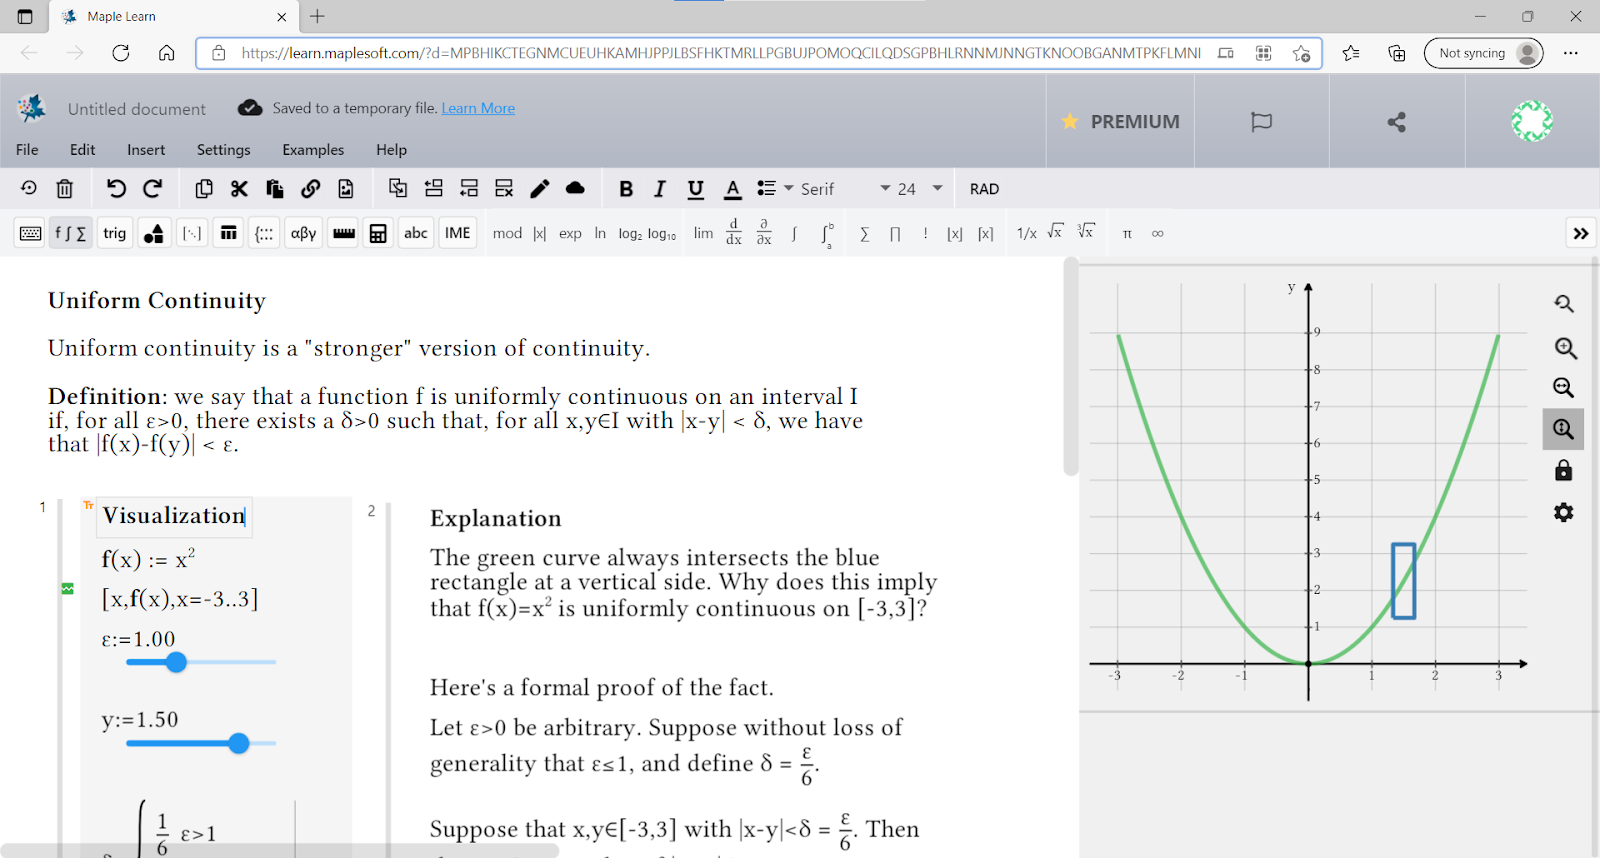Screen dimensions: 1600x858
Task: Click the Learn More link
Action: click(x=478, y=108)
